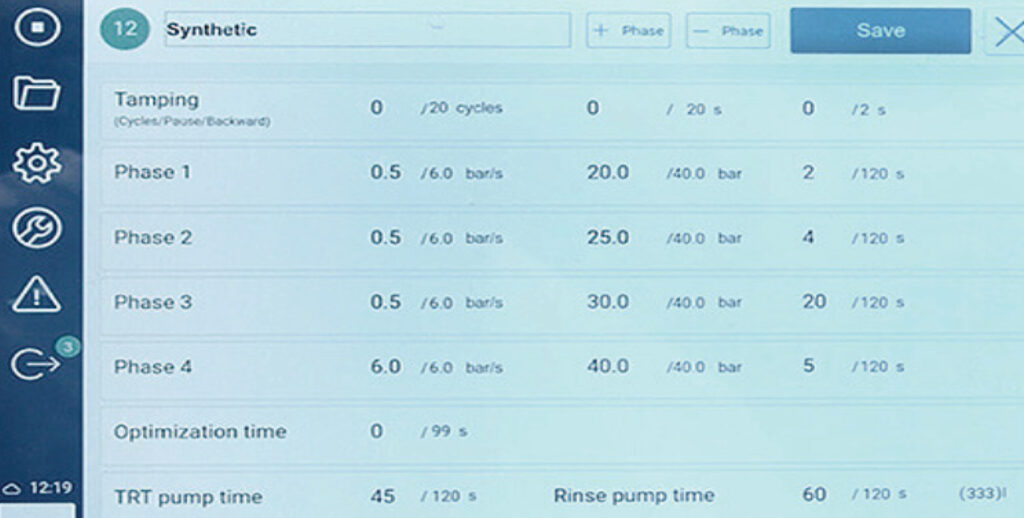Open the warning triangle alerts icon
The height and width of the screenshot is (518, 1024).
click(37, 294)
